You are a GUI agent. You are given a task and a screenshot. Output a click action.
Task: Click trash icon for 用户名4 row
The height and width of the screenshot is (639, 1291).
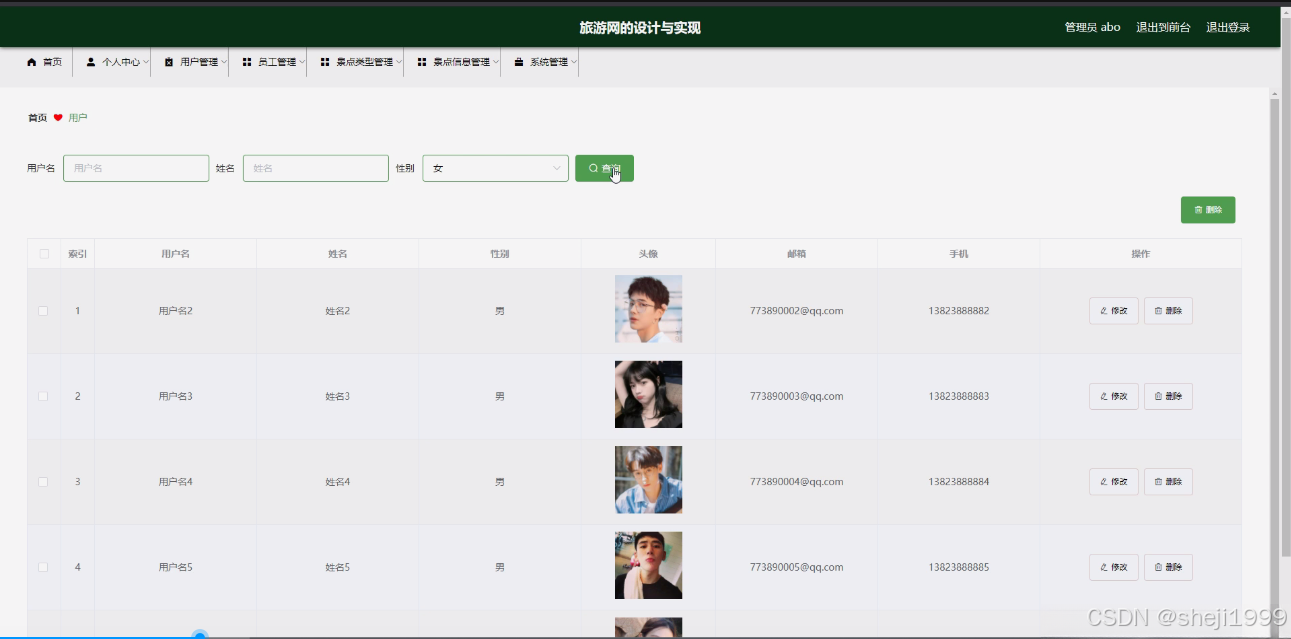click(1158, 482)
